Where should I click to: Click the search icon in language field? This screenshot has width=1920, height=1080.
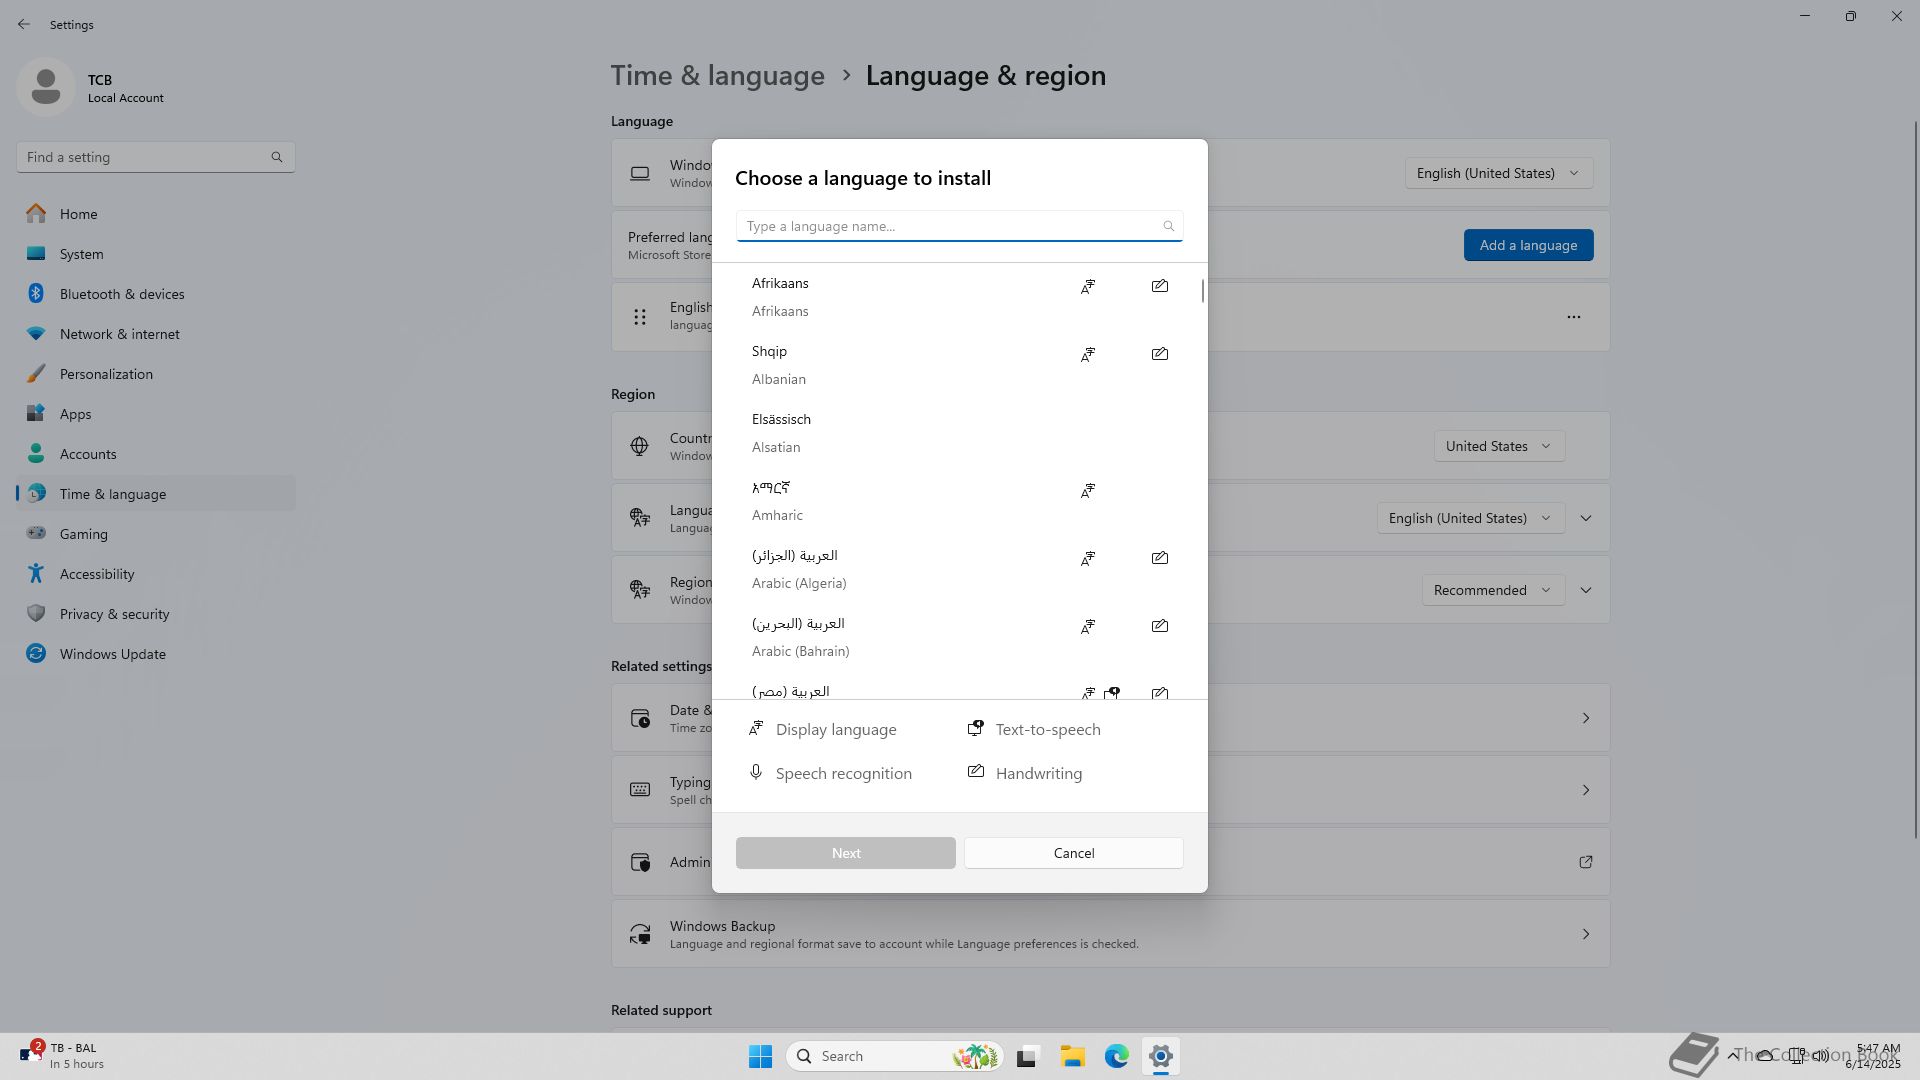[1168, 226]
